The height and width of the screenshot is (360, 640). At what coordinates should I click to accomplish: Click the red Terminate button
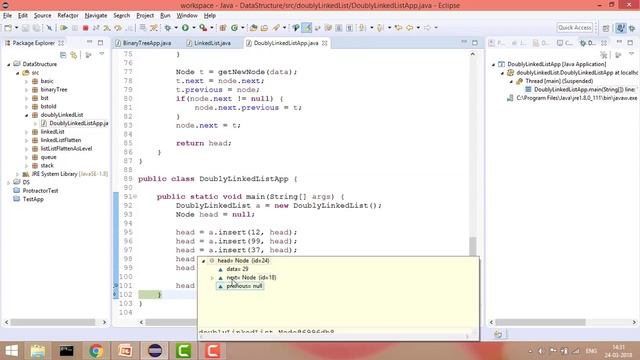[x=85, y=28]
